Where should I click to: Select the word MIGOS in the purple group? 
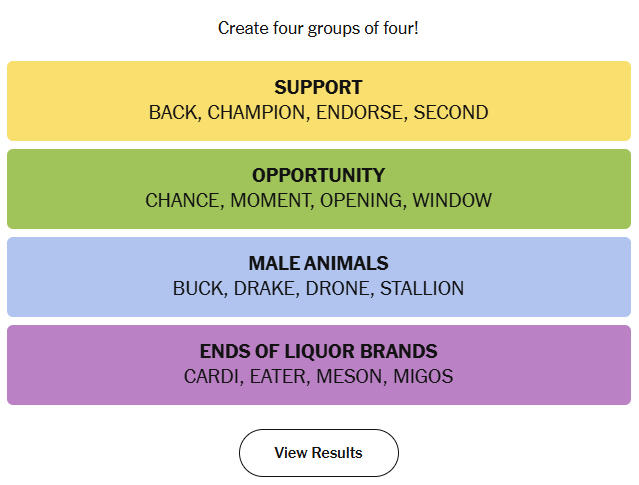click(x=423, y=377)
